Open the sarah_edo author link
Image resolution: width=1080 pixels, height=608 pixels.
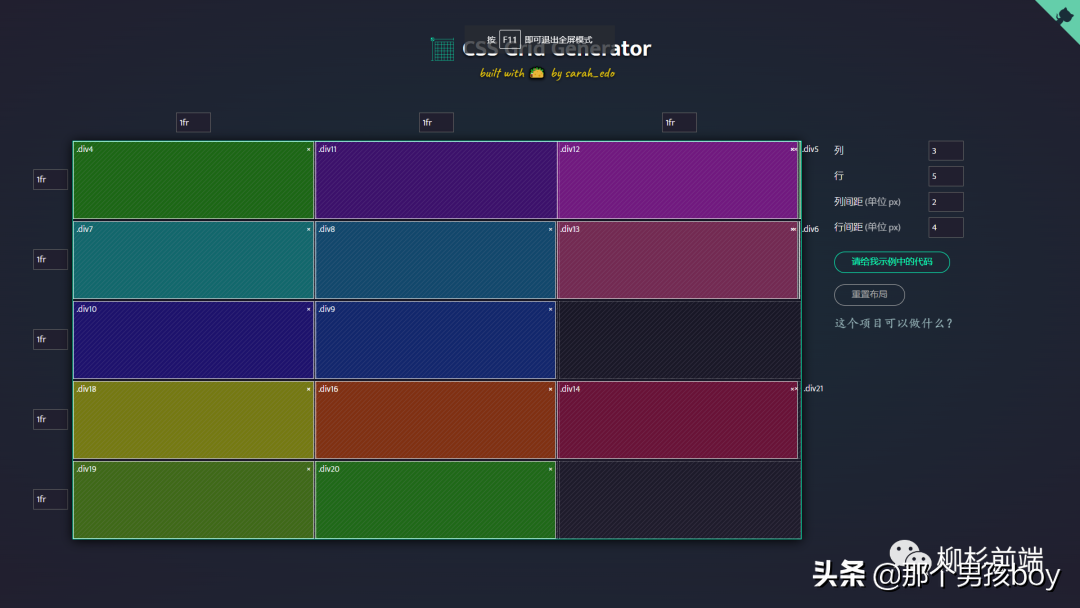[590, 73]
